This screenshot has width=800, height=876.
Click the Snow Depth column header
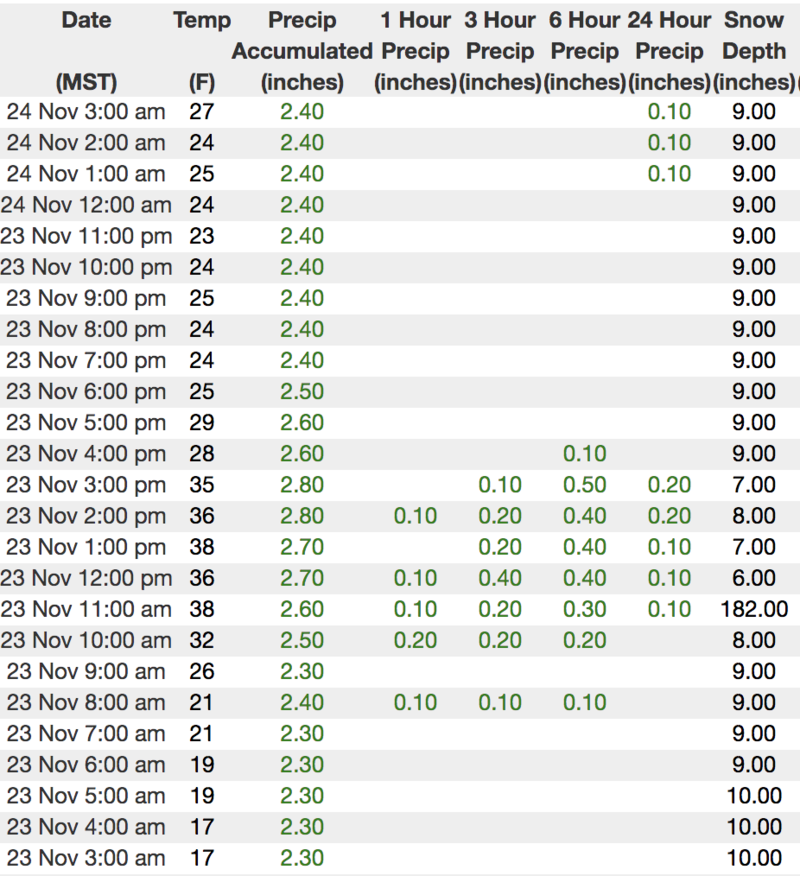754,50
